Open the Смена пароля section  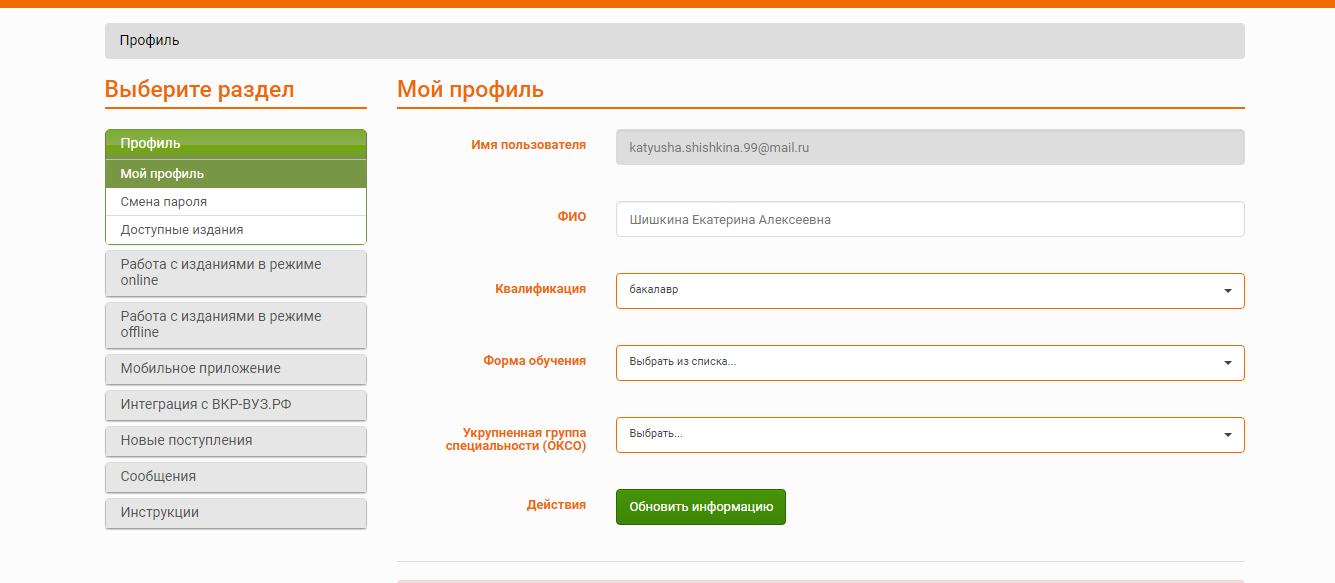(164, 202)
